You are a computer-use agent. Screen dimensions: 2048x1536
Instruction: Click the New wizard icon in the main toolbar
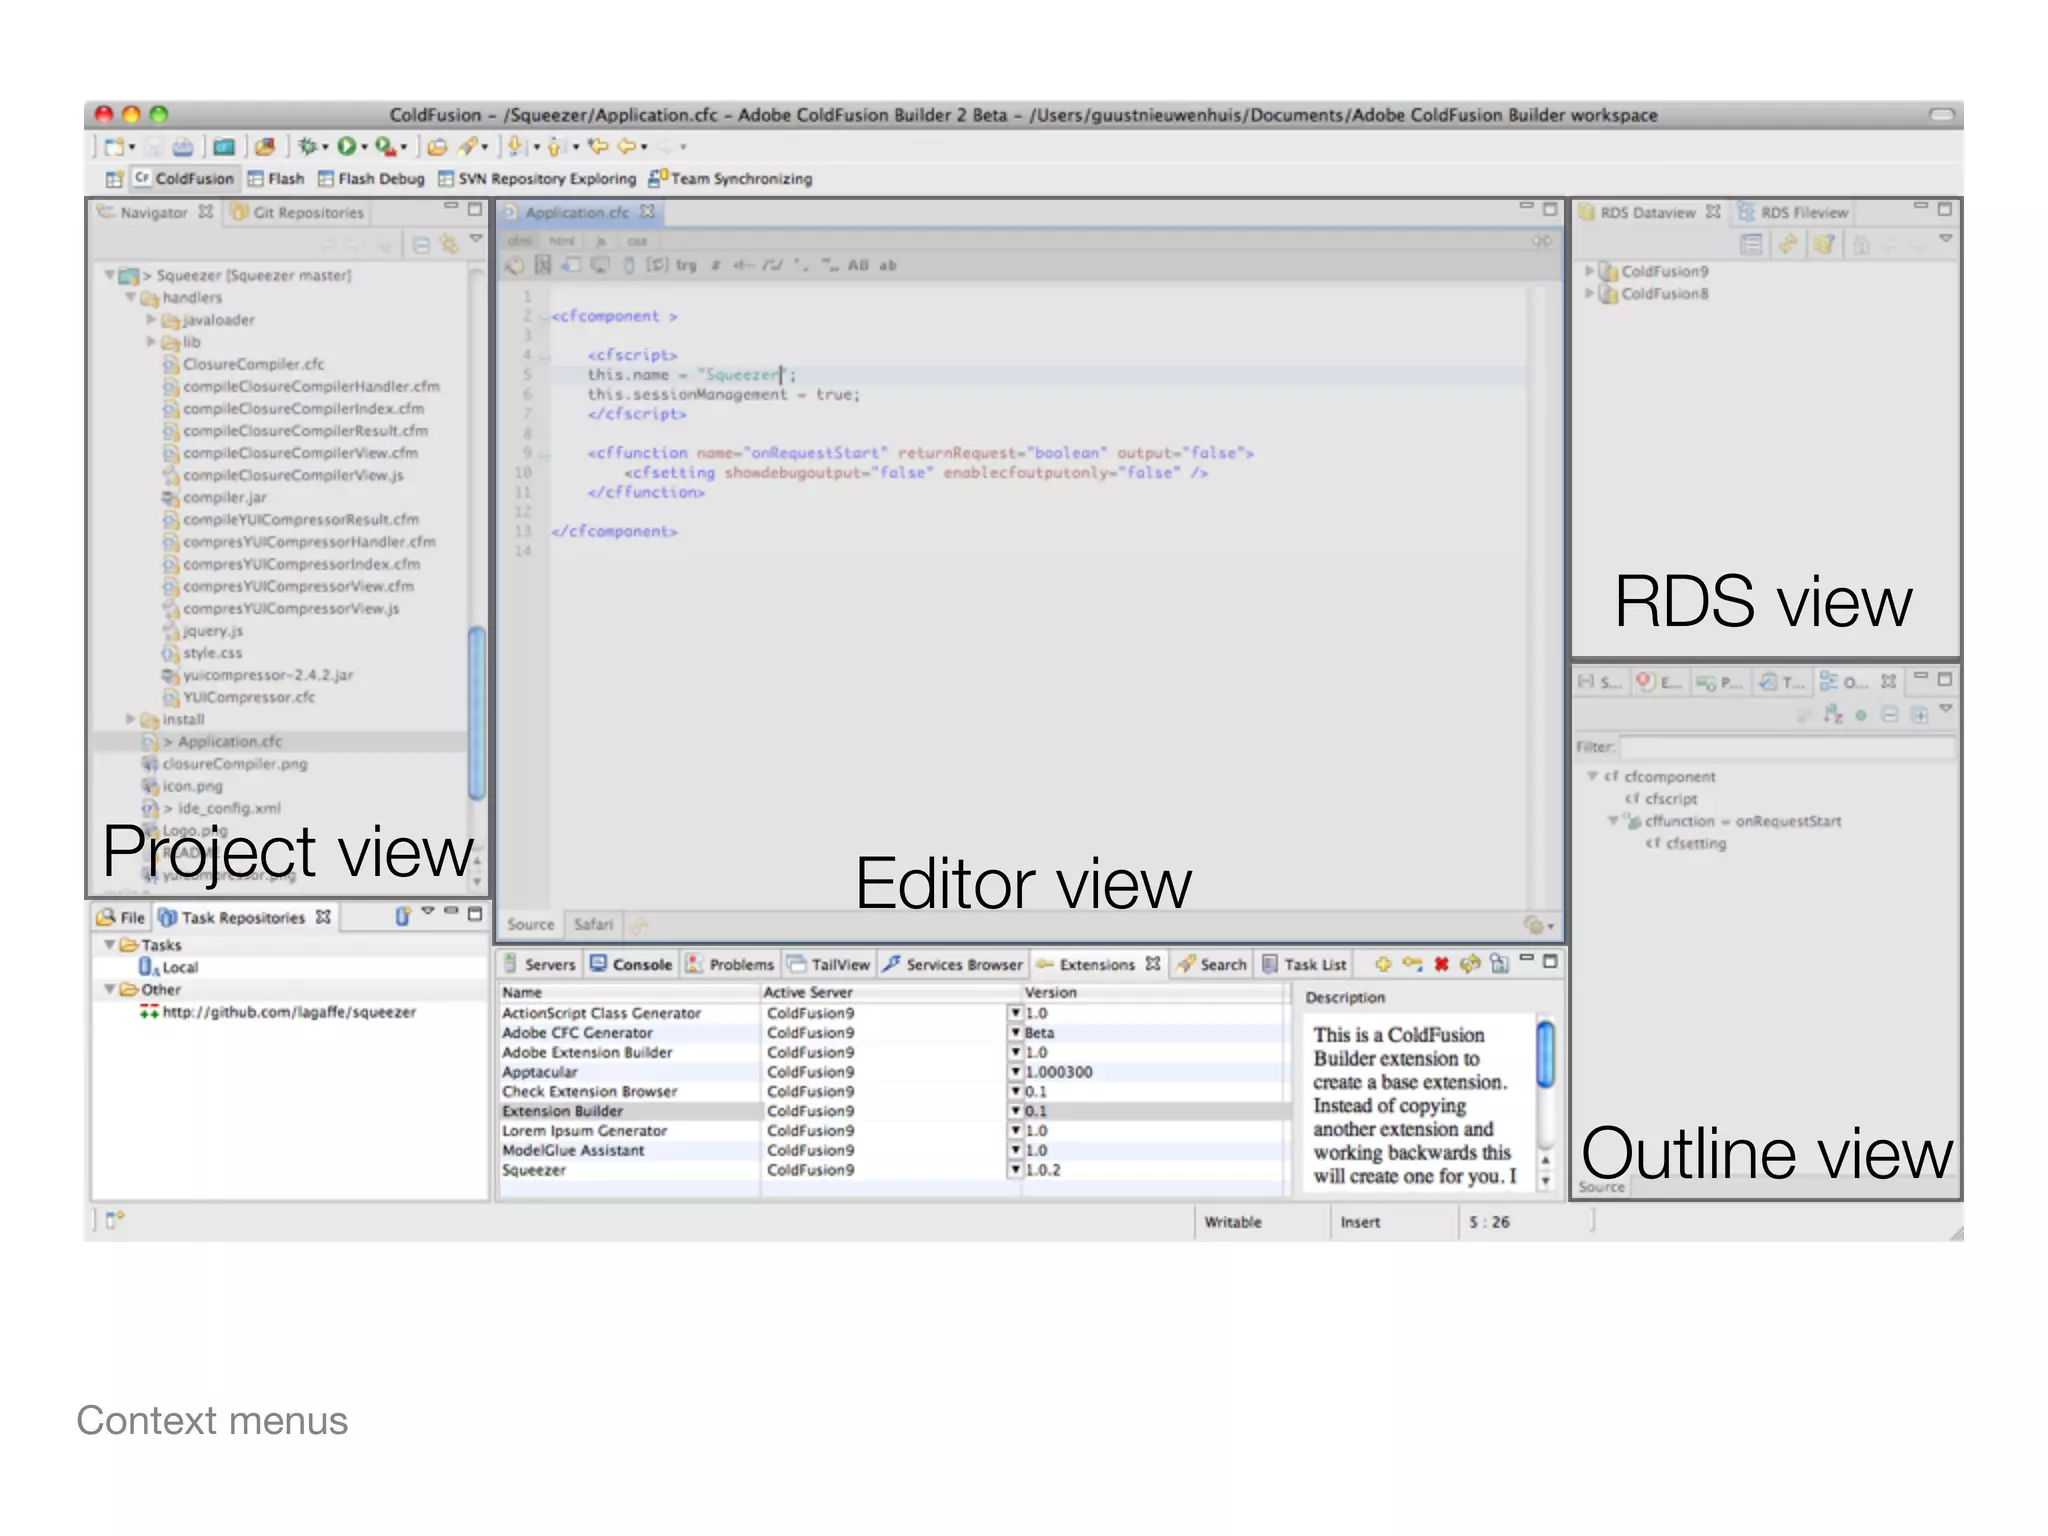[115, 147]
